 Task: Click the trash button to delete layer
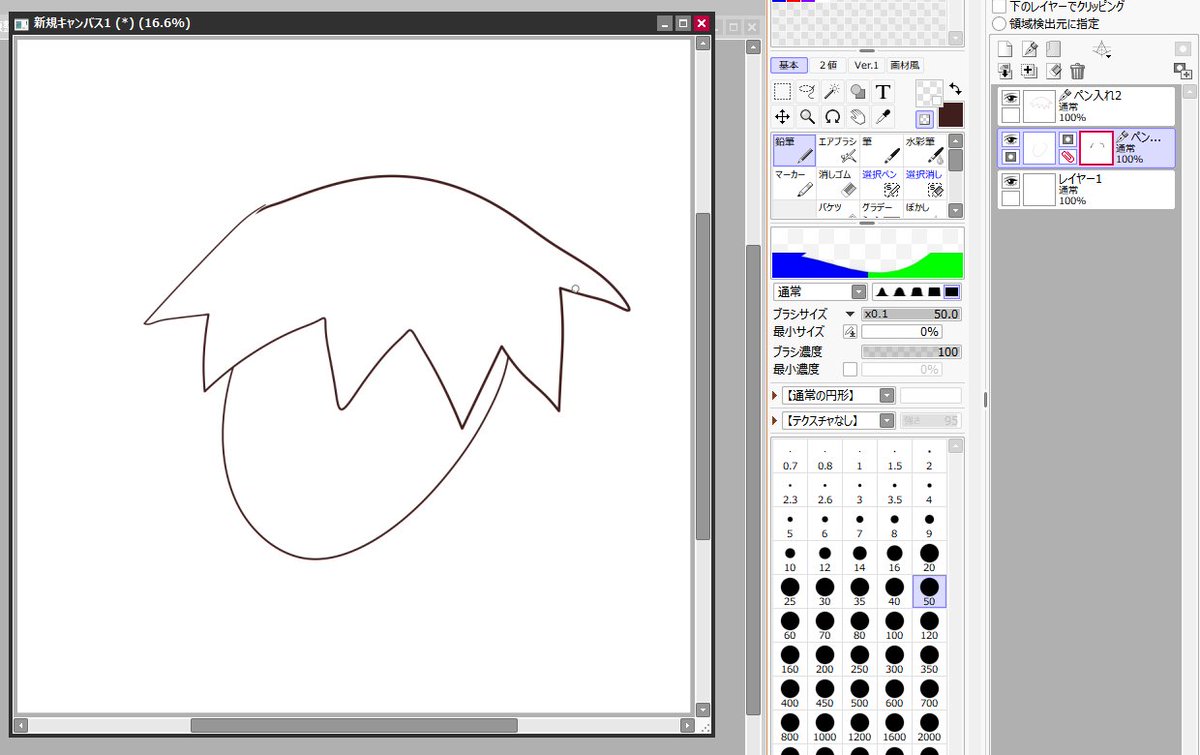pyautogui.click(x=1077, y=71)
